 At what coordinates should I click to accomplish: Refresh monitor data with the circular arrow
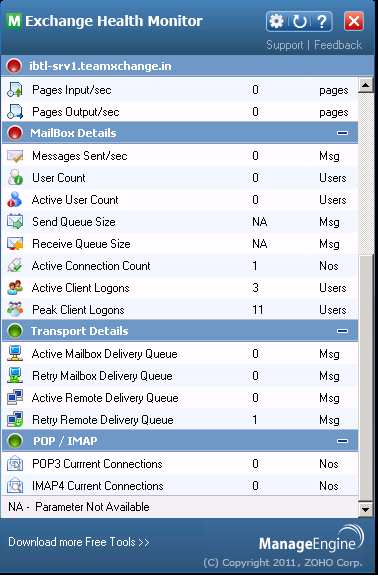(300, 21)
